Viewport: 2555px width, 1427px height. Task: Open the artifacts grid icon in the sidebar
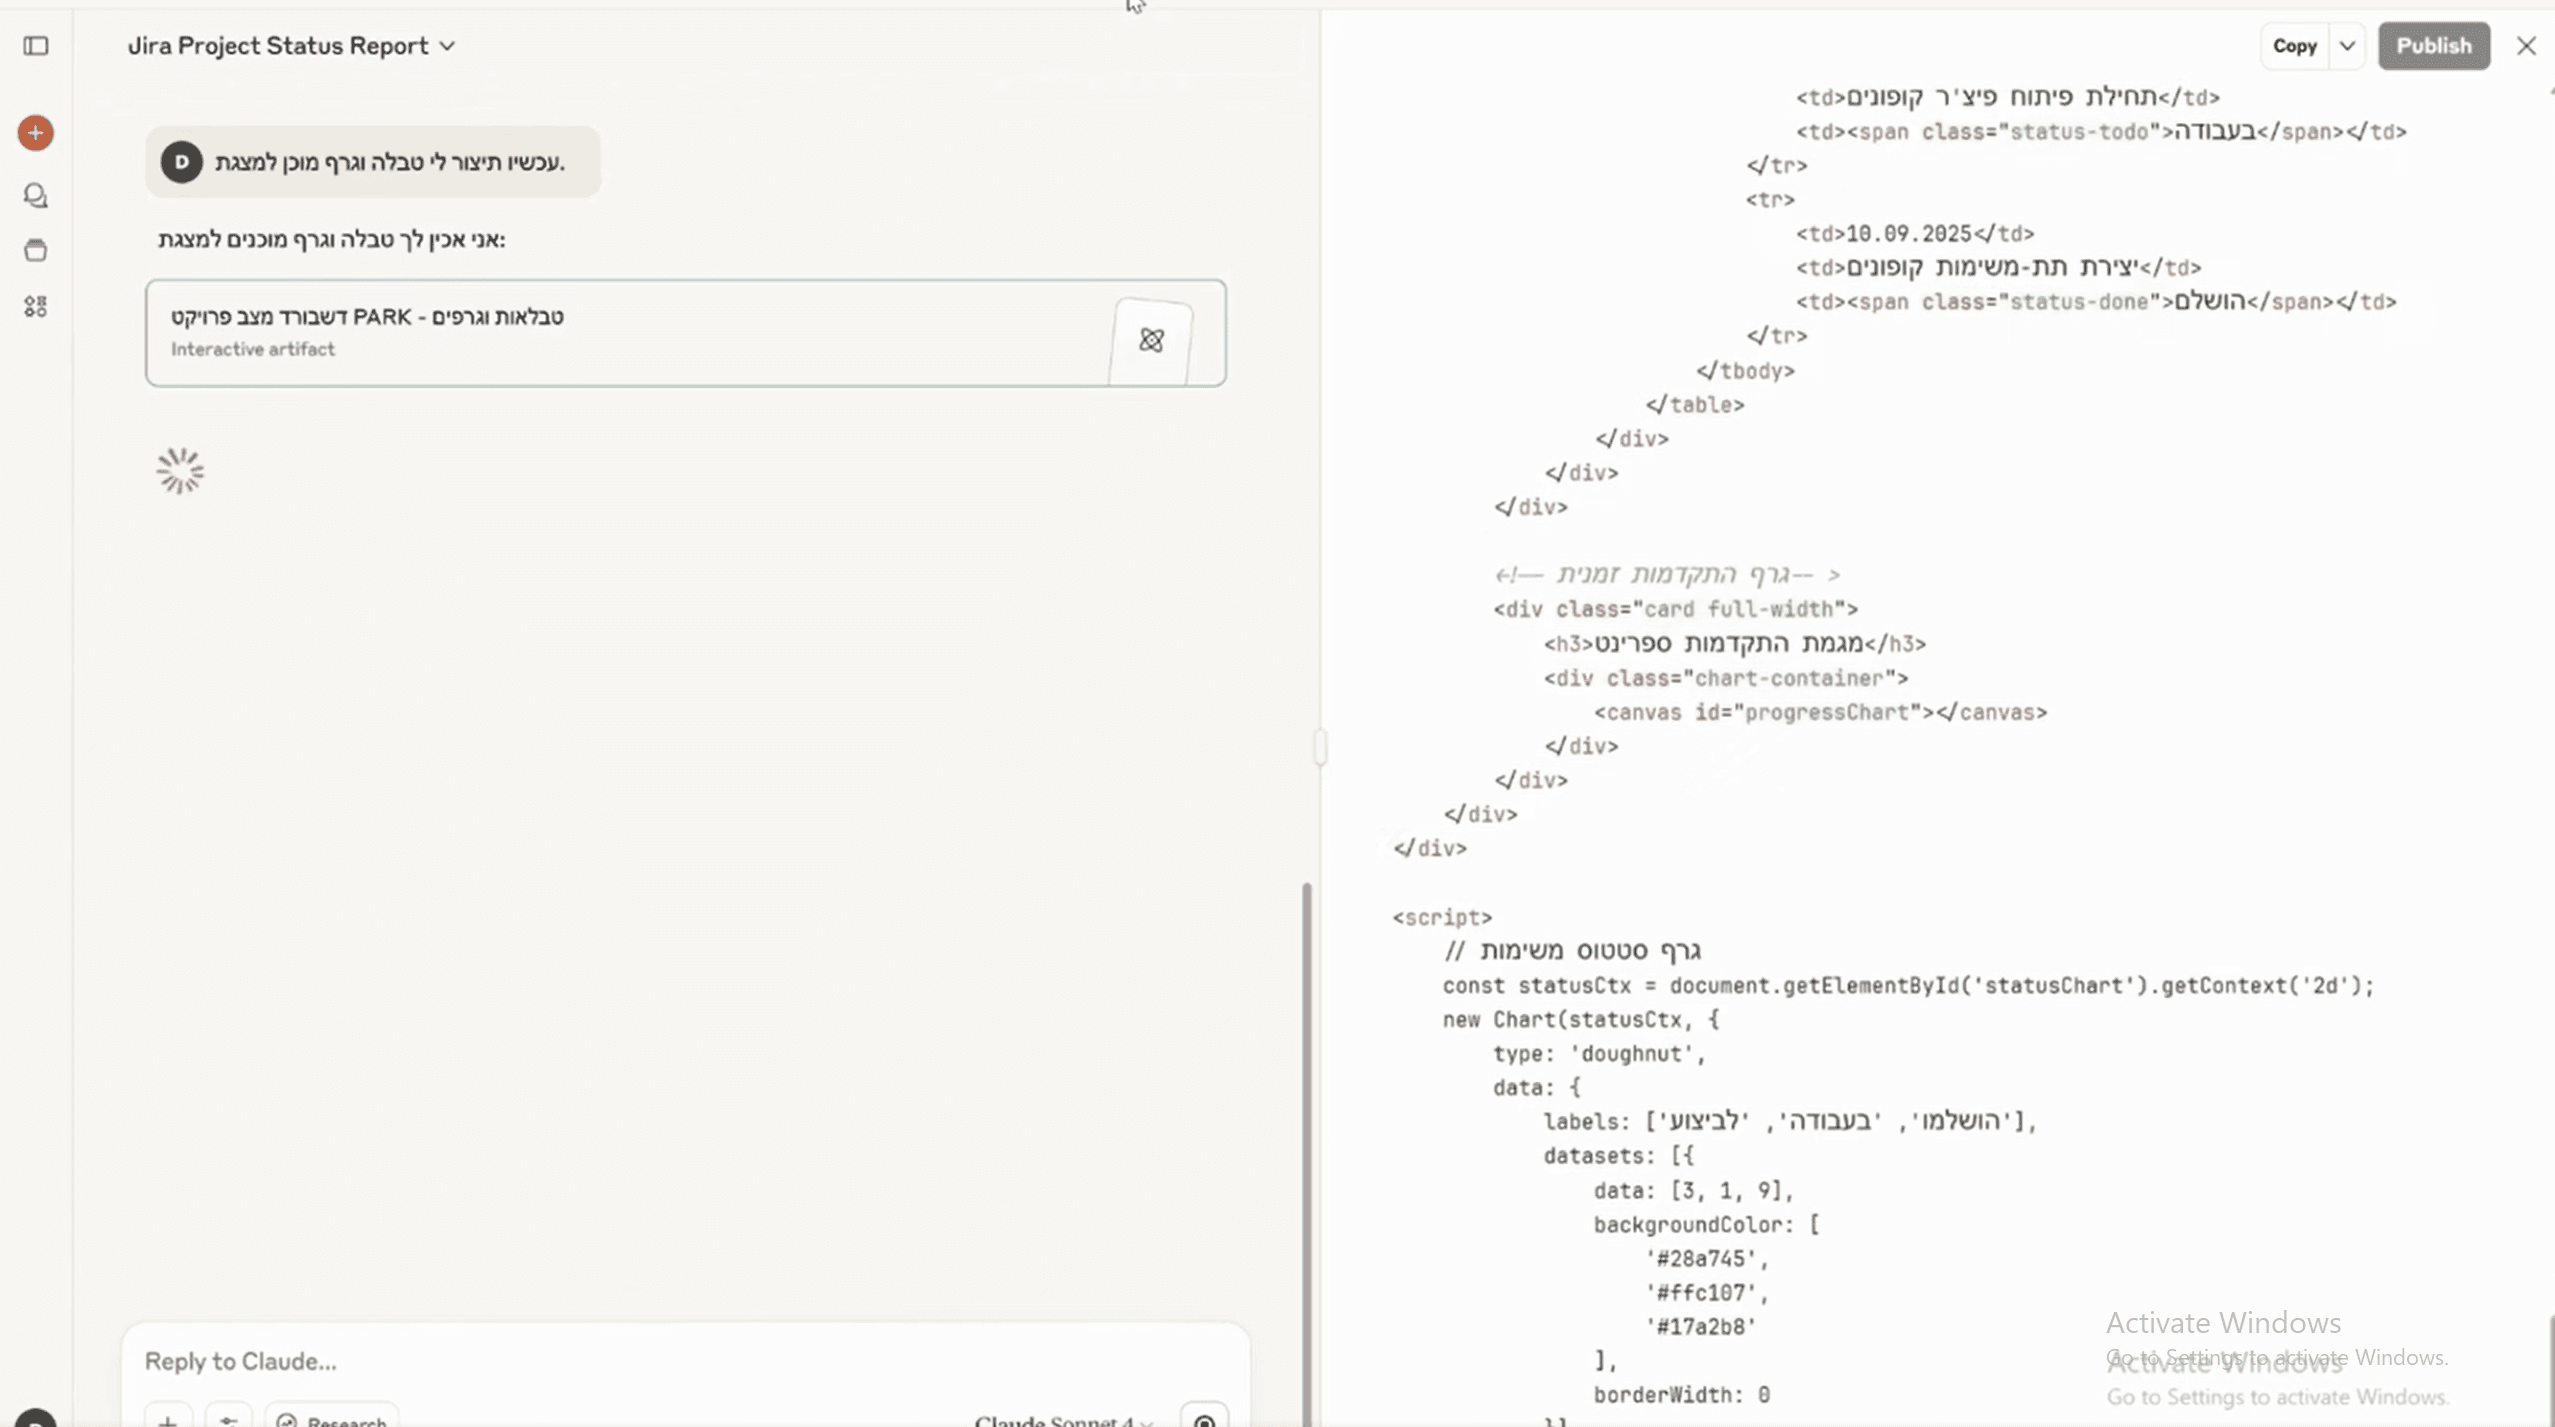point(36,307)
